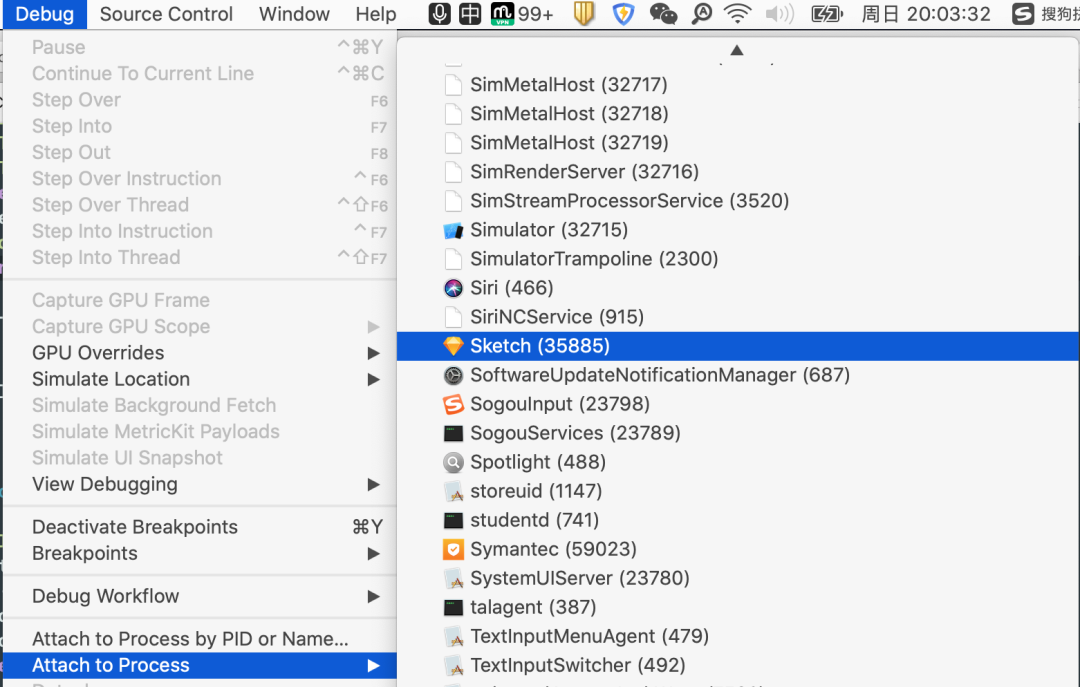
Task: Click the magnifier search menu bar icon
Action: pos(701,14)
